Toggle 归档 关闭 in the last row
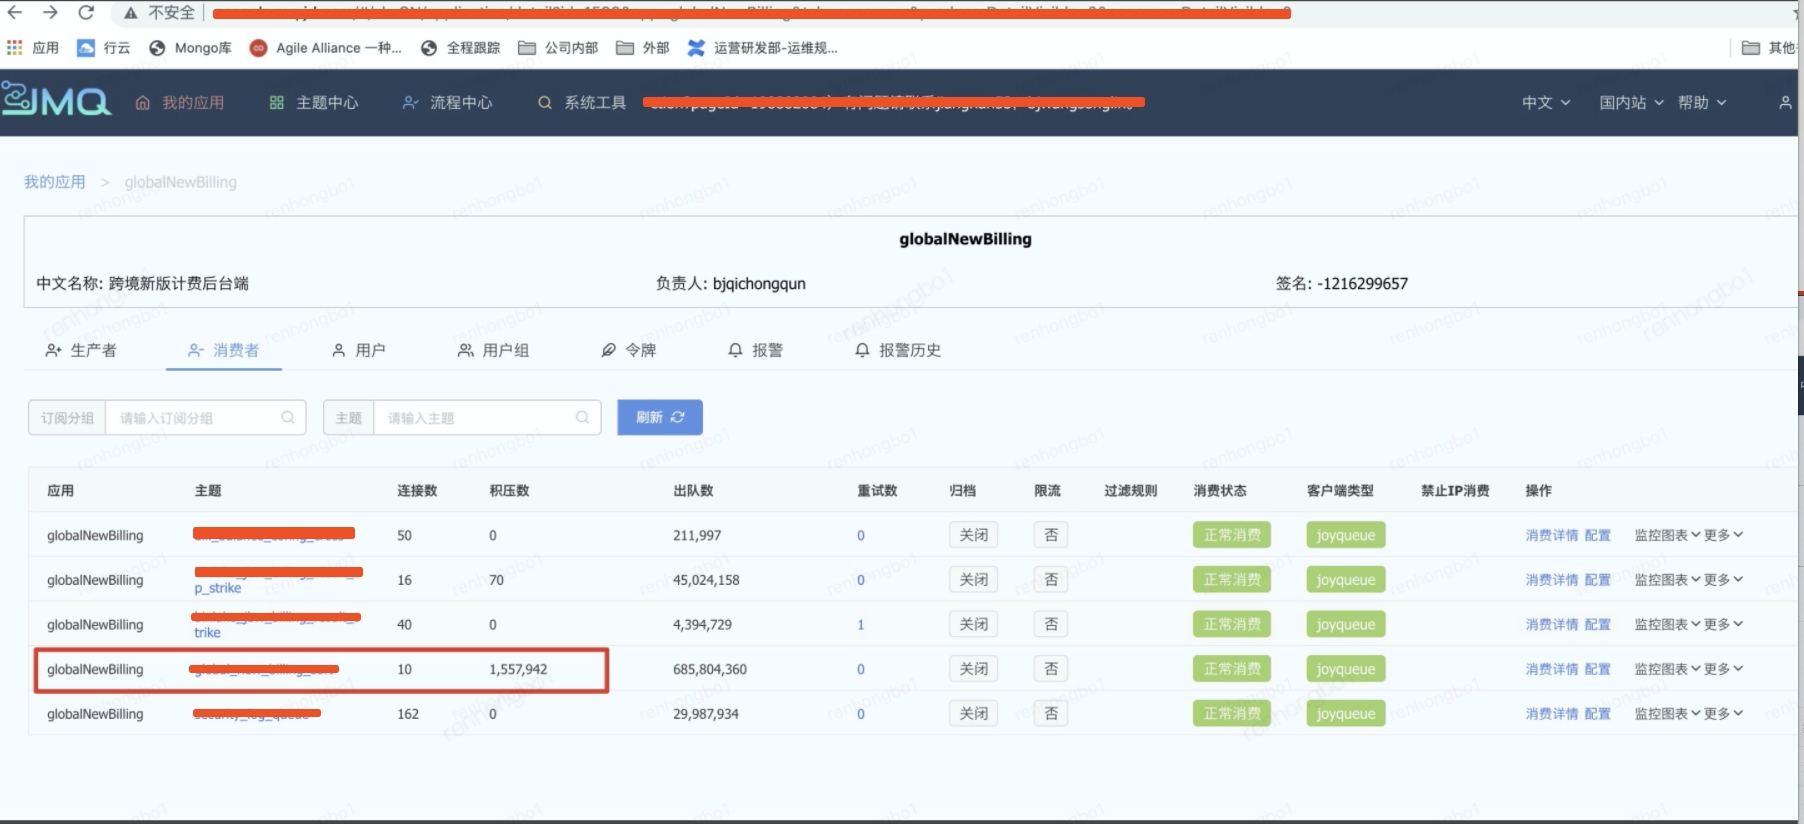1804x824 pixels. click(x=973, y=714)
